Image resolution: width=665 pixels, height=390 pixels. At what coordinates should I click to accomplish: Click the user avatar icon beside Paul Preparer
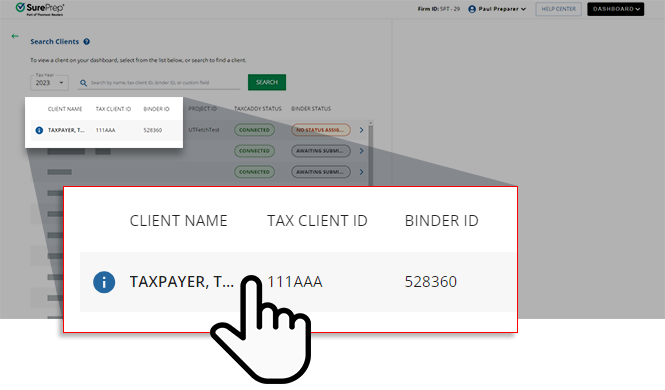click(472, 9)
